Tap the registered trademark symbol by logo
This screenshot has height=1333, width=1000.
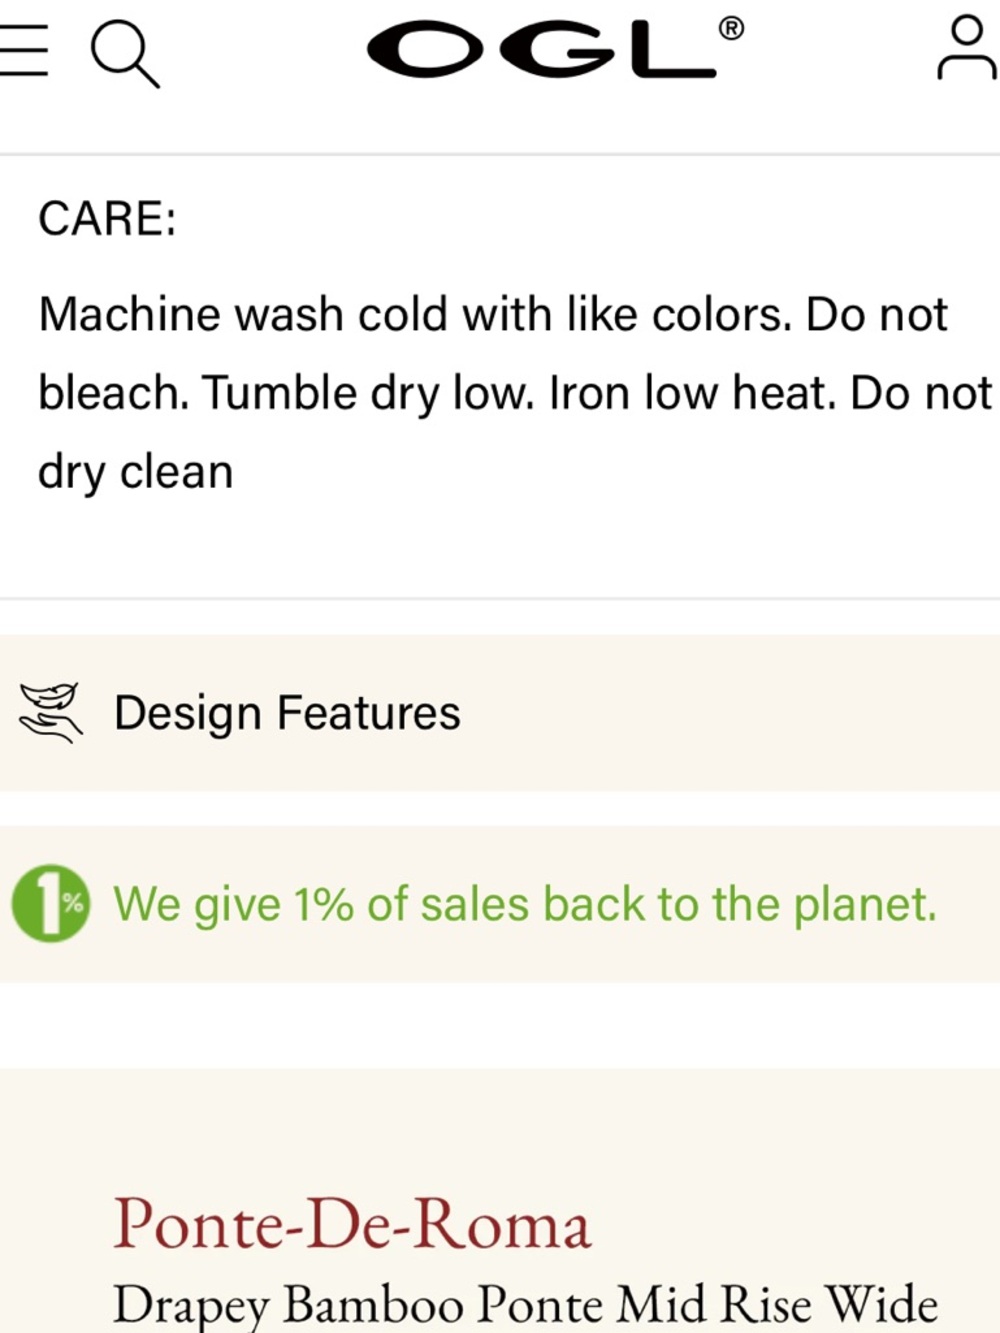[731, 29]
